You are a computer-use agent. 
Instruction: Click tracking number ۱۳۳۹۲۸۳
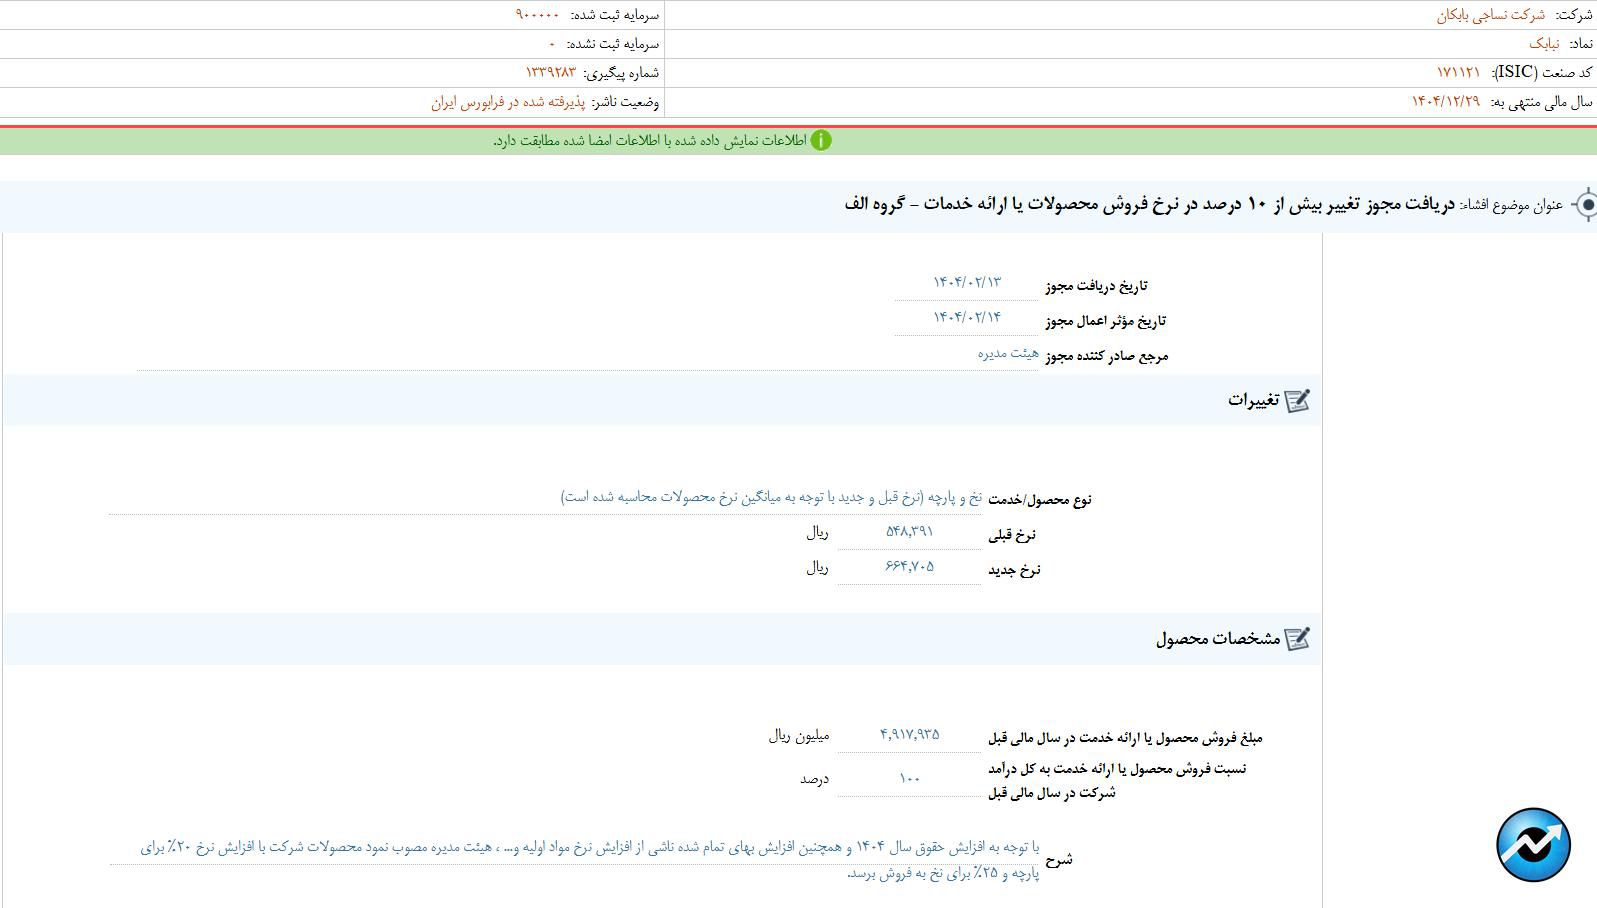click(551, 73)
